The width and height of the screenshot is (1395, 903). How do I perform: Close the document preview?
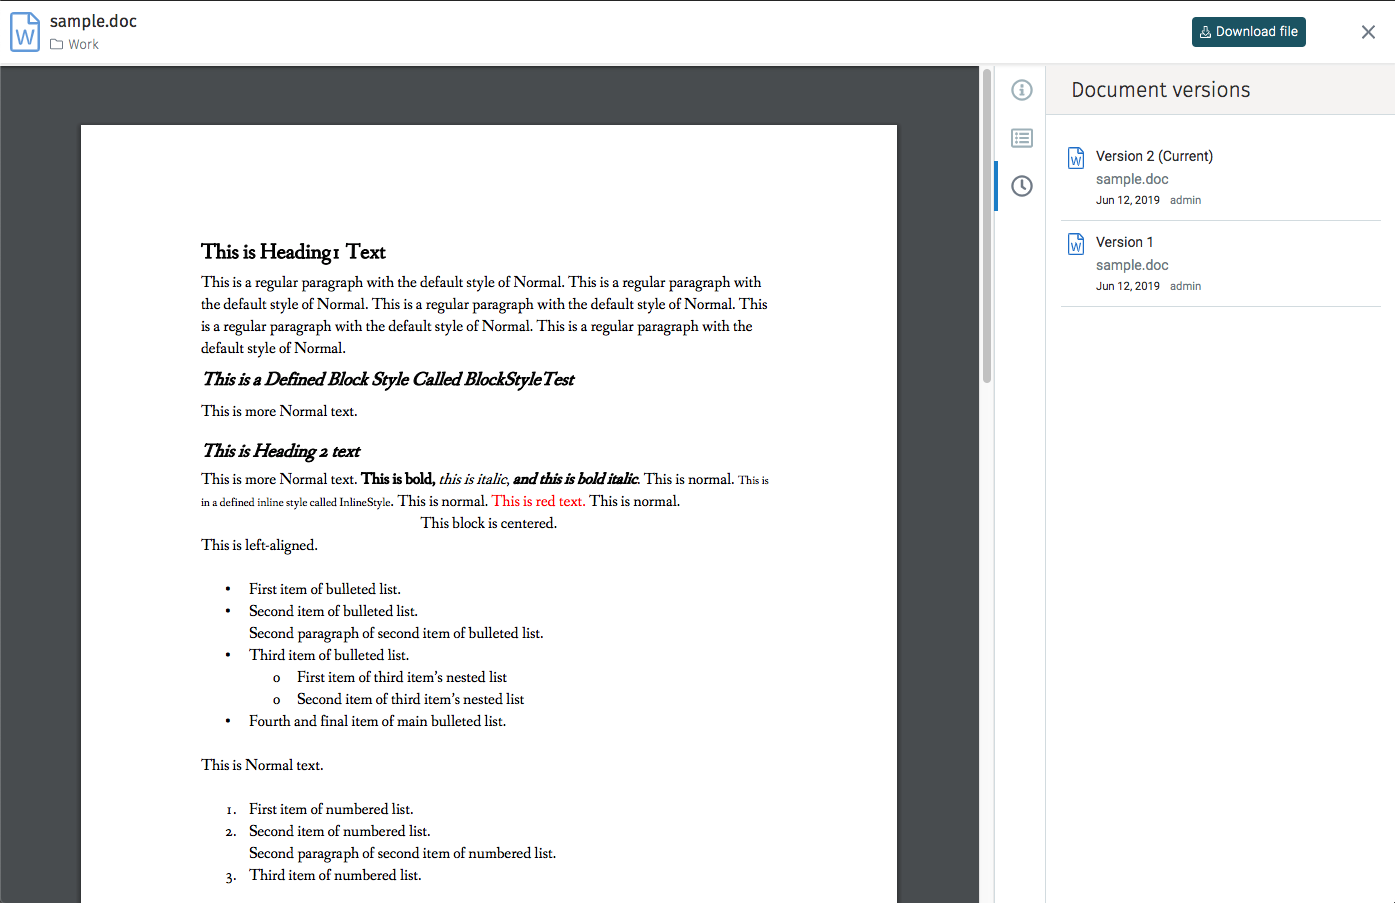click(1368, 31)
